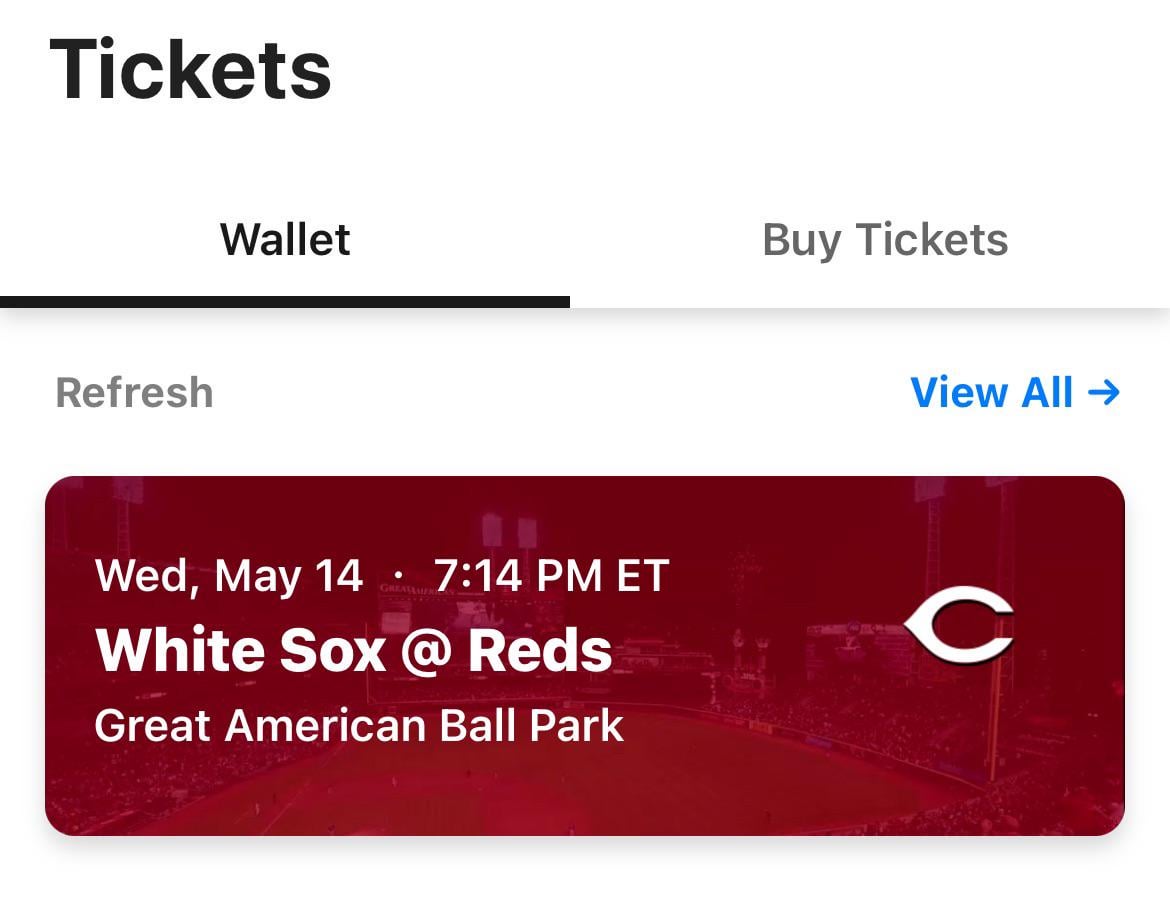Screen dimensions: 1170x913
Task: Click the active tab underline beneath Wallet
Action: (x=285, y=298)
